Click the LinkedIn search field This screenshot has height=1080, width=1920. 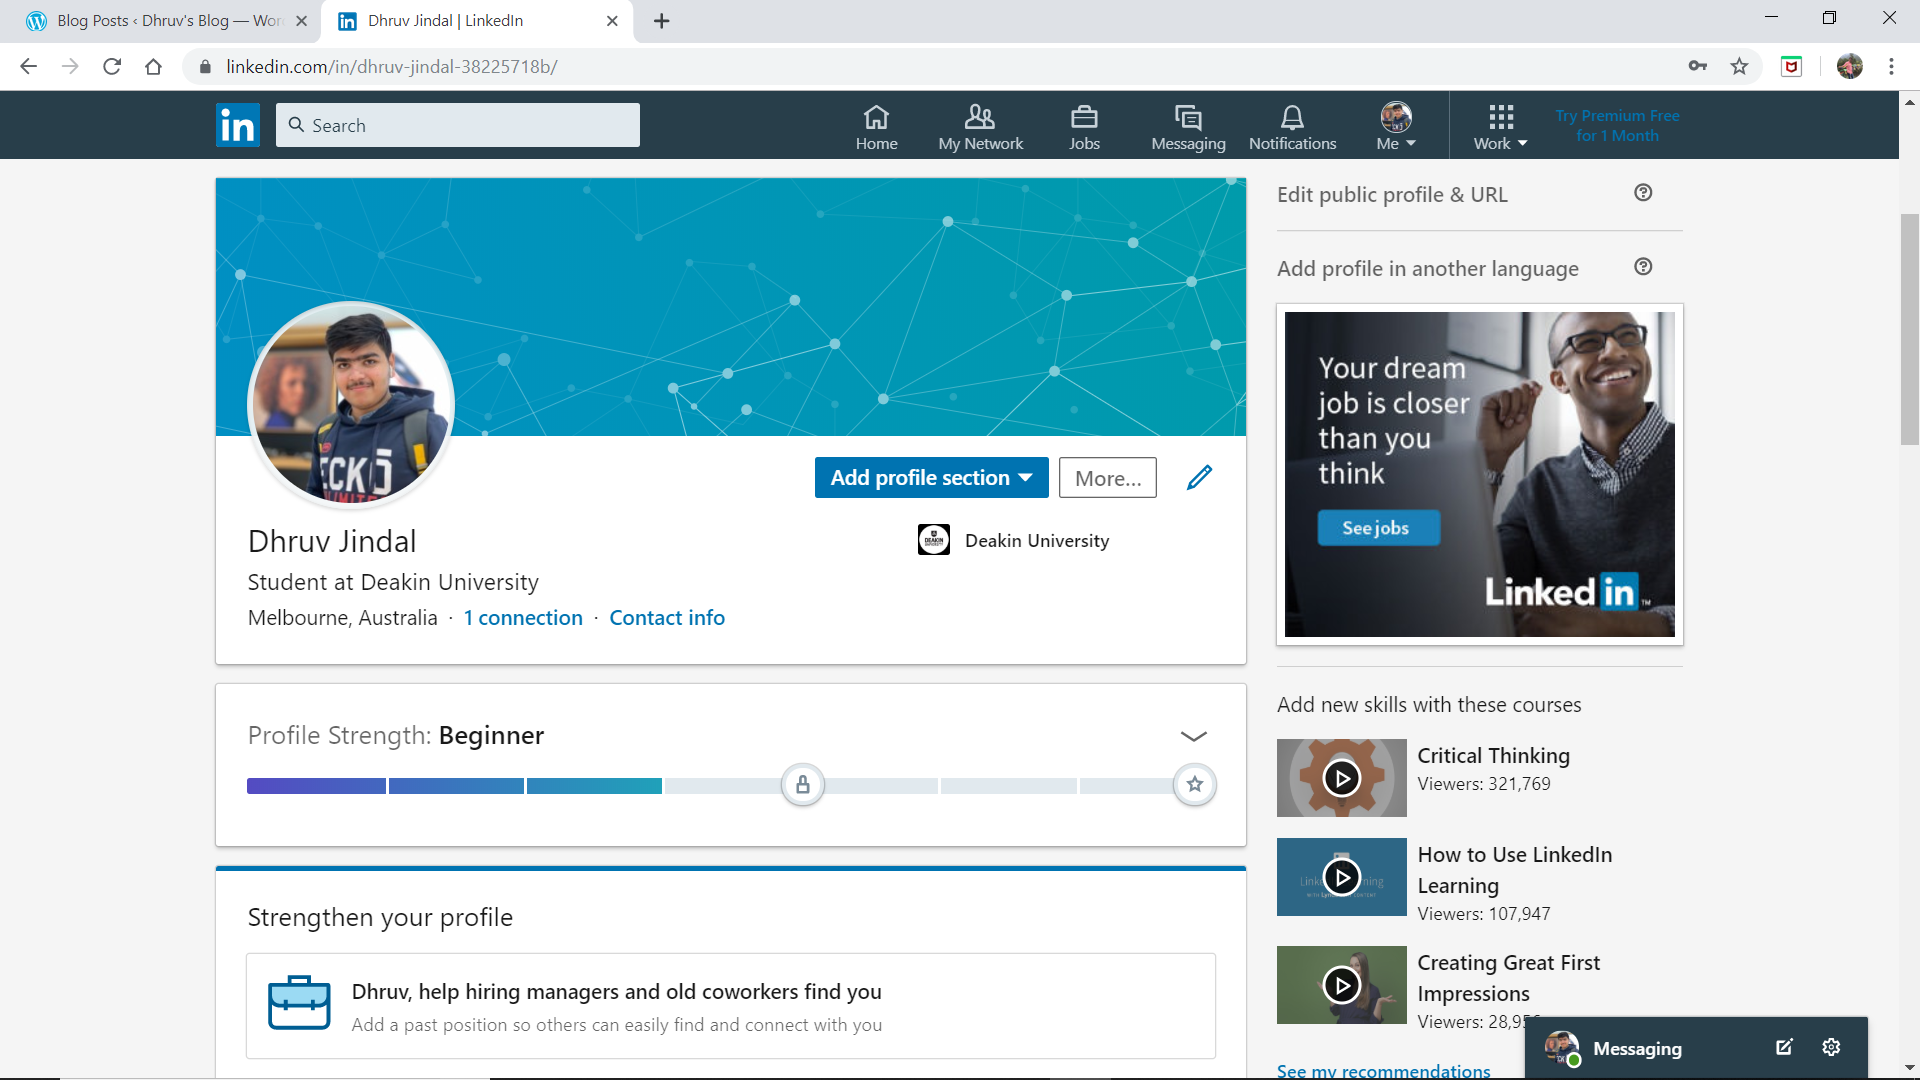(x=458, y=125)
